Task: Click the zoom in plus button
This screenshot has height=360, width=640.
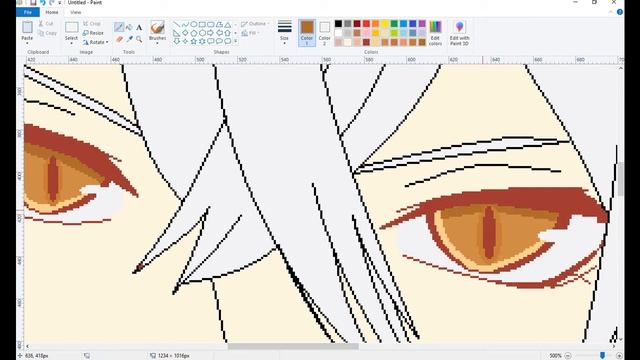Action: [619, 356]
